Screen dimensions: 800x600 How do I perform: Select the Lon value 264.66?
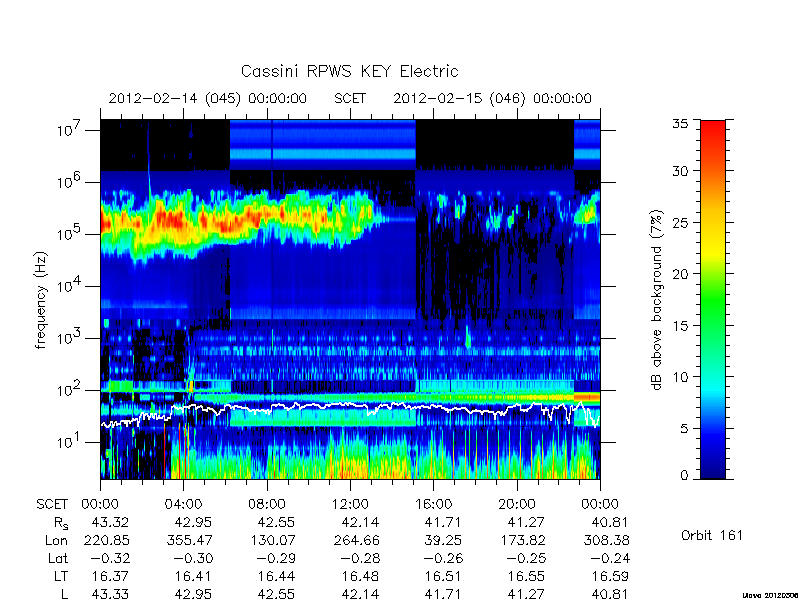[x=356, y=540]
